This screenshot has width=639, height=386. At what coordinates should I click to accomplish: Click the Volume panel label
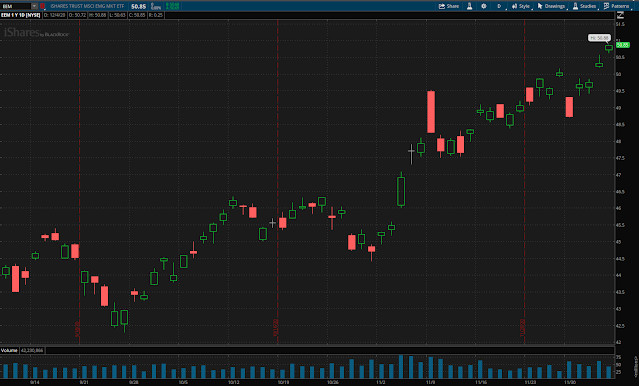click(9, 351)
